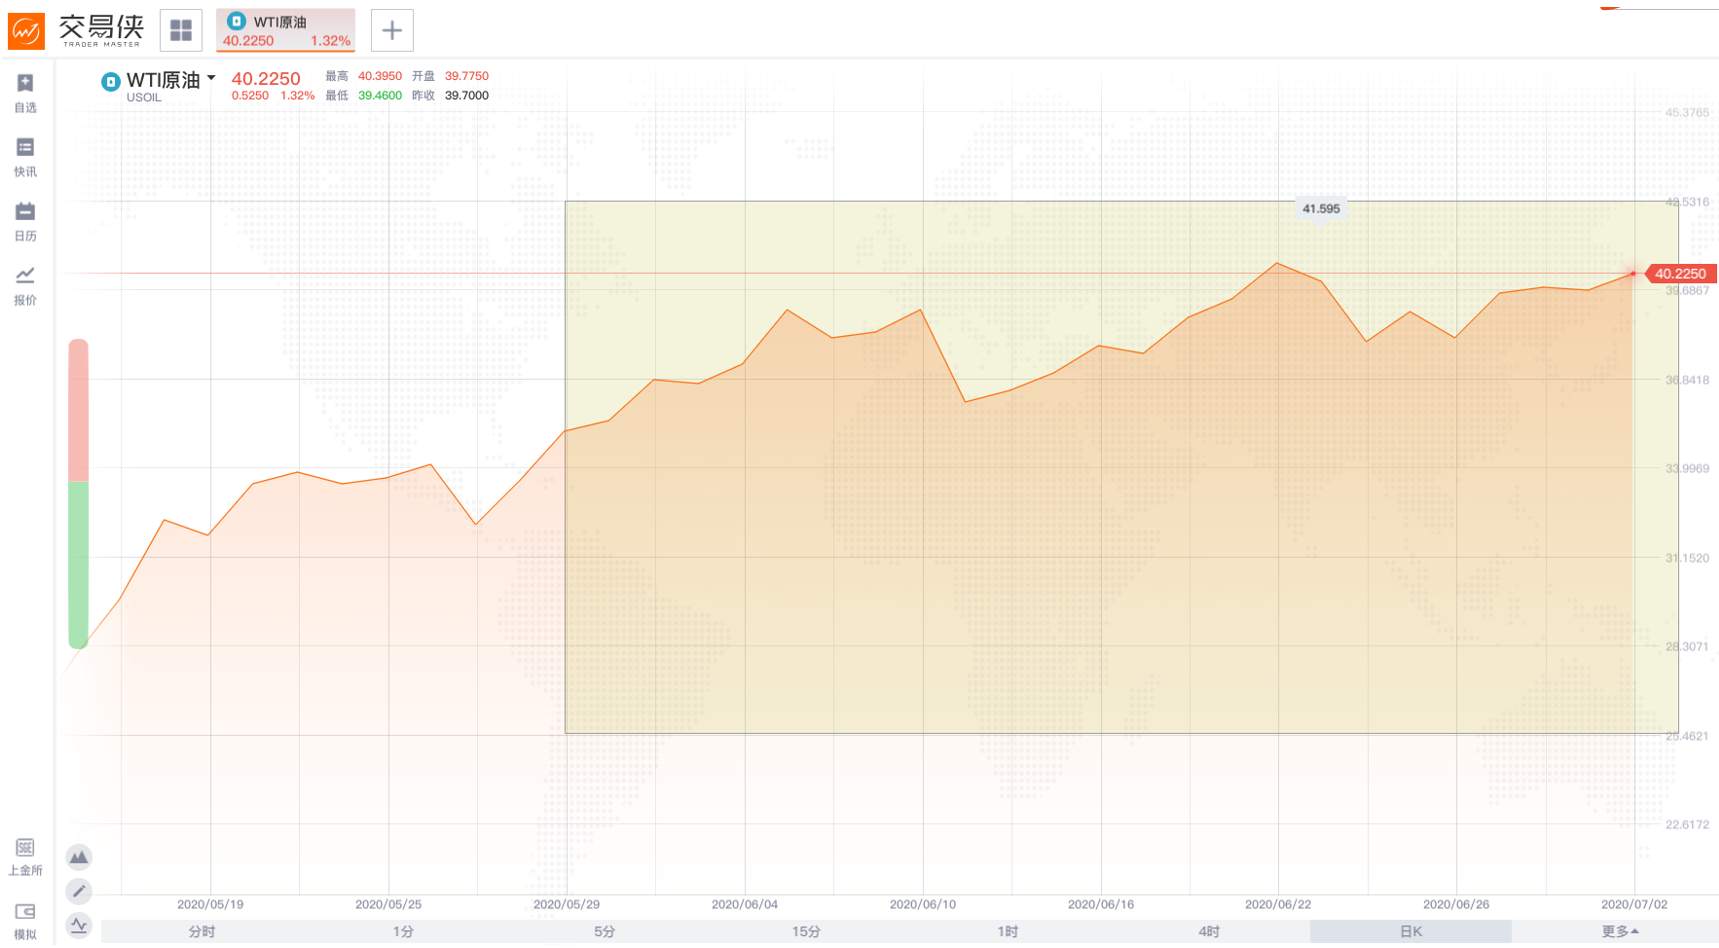Click the 36.8418 price axis label

1687,380
